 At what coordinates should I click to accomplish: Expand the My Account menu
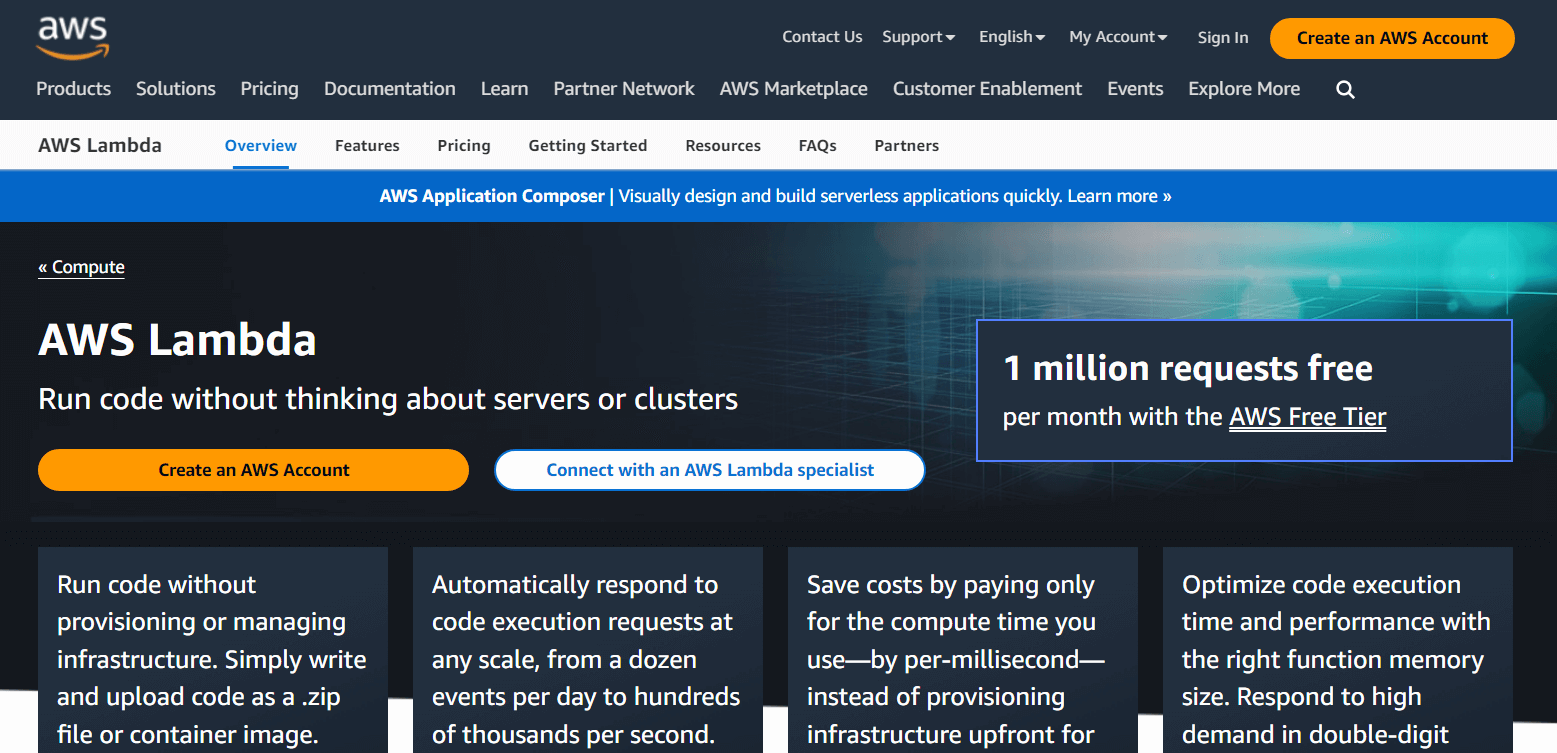1116,36
